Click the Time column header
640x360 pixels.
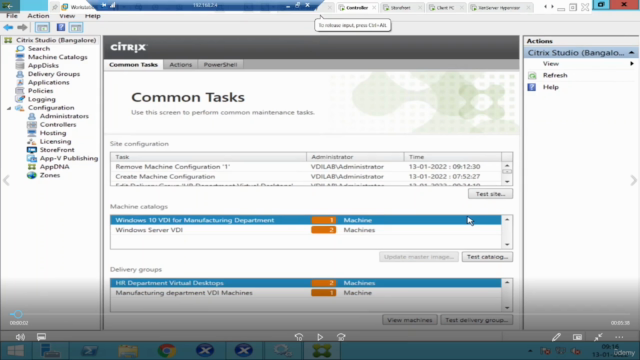pos(453,157)
